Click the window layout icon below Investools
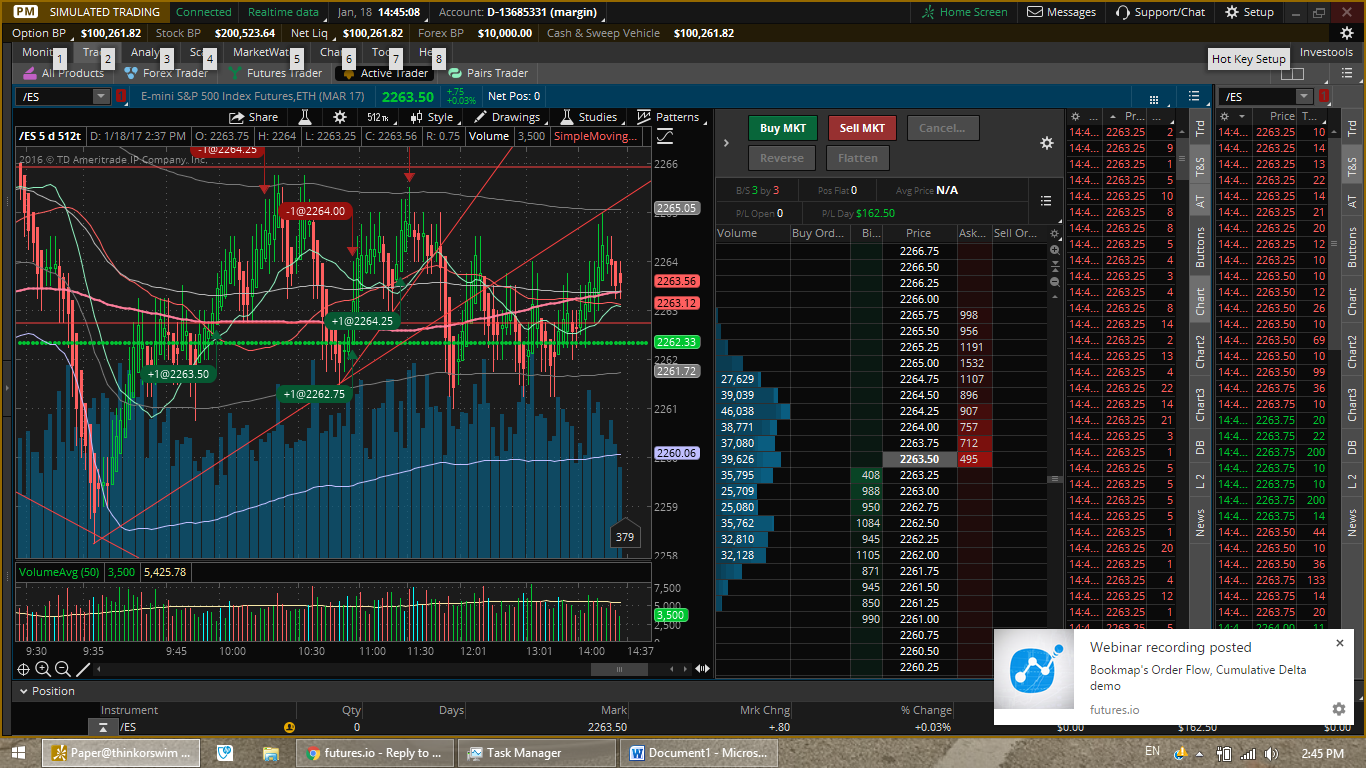The image size is (1366, 768). [1292, 73]
